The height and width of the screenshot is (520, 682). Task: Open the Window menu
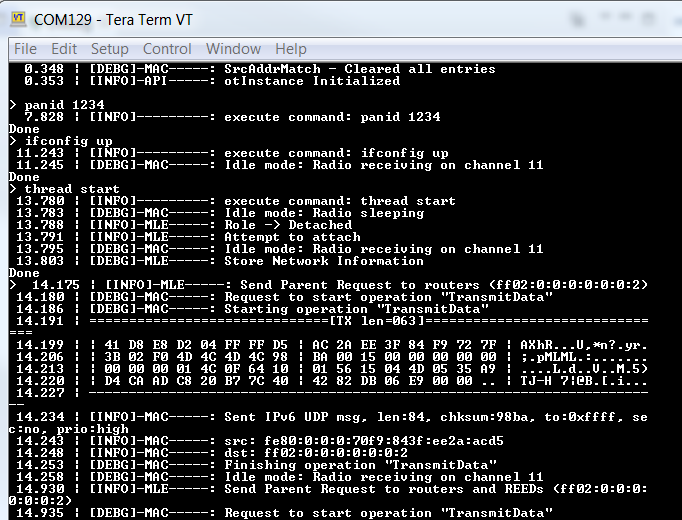tap(233, 49)
